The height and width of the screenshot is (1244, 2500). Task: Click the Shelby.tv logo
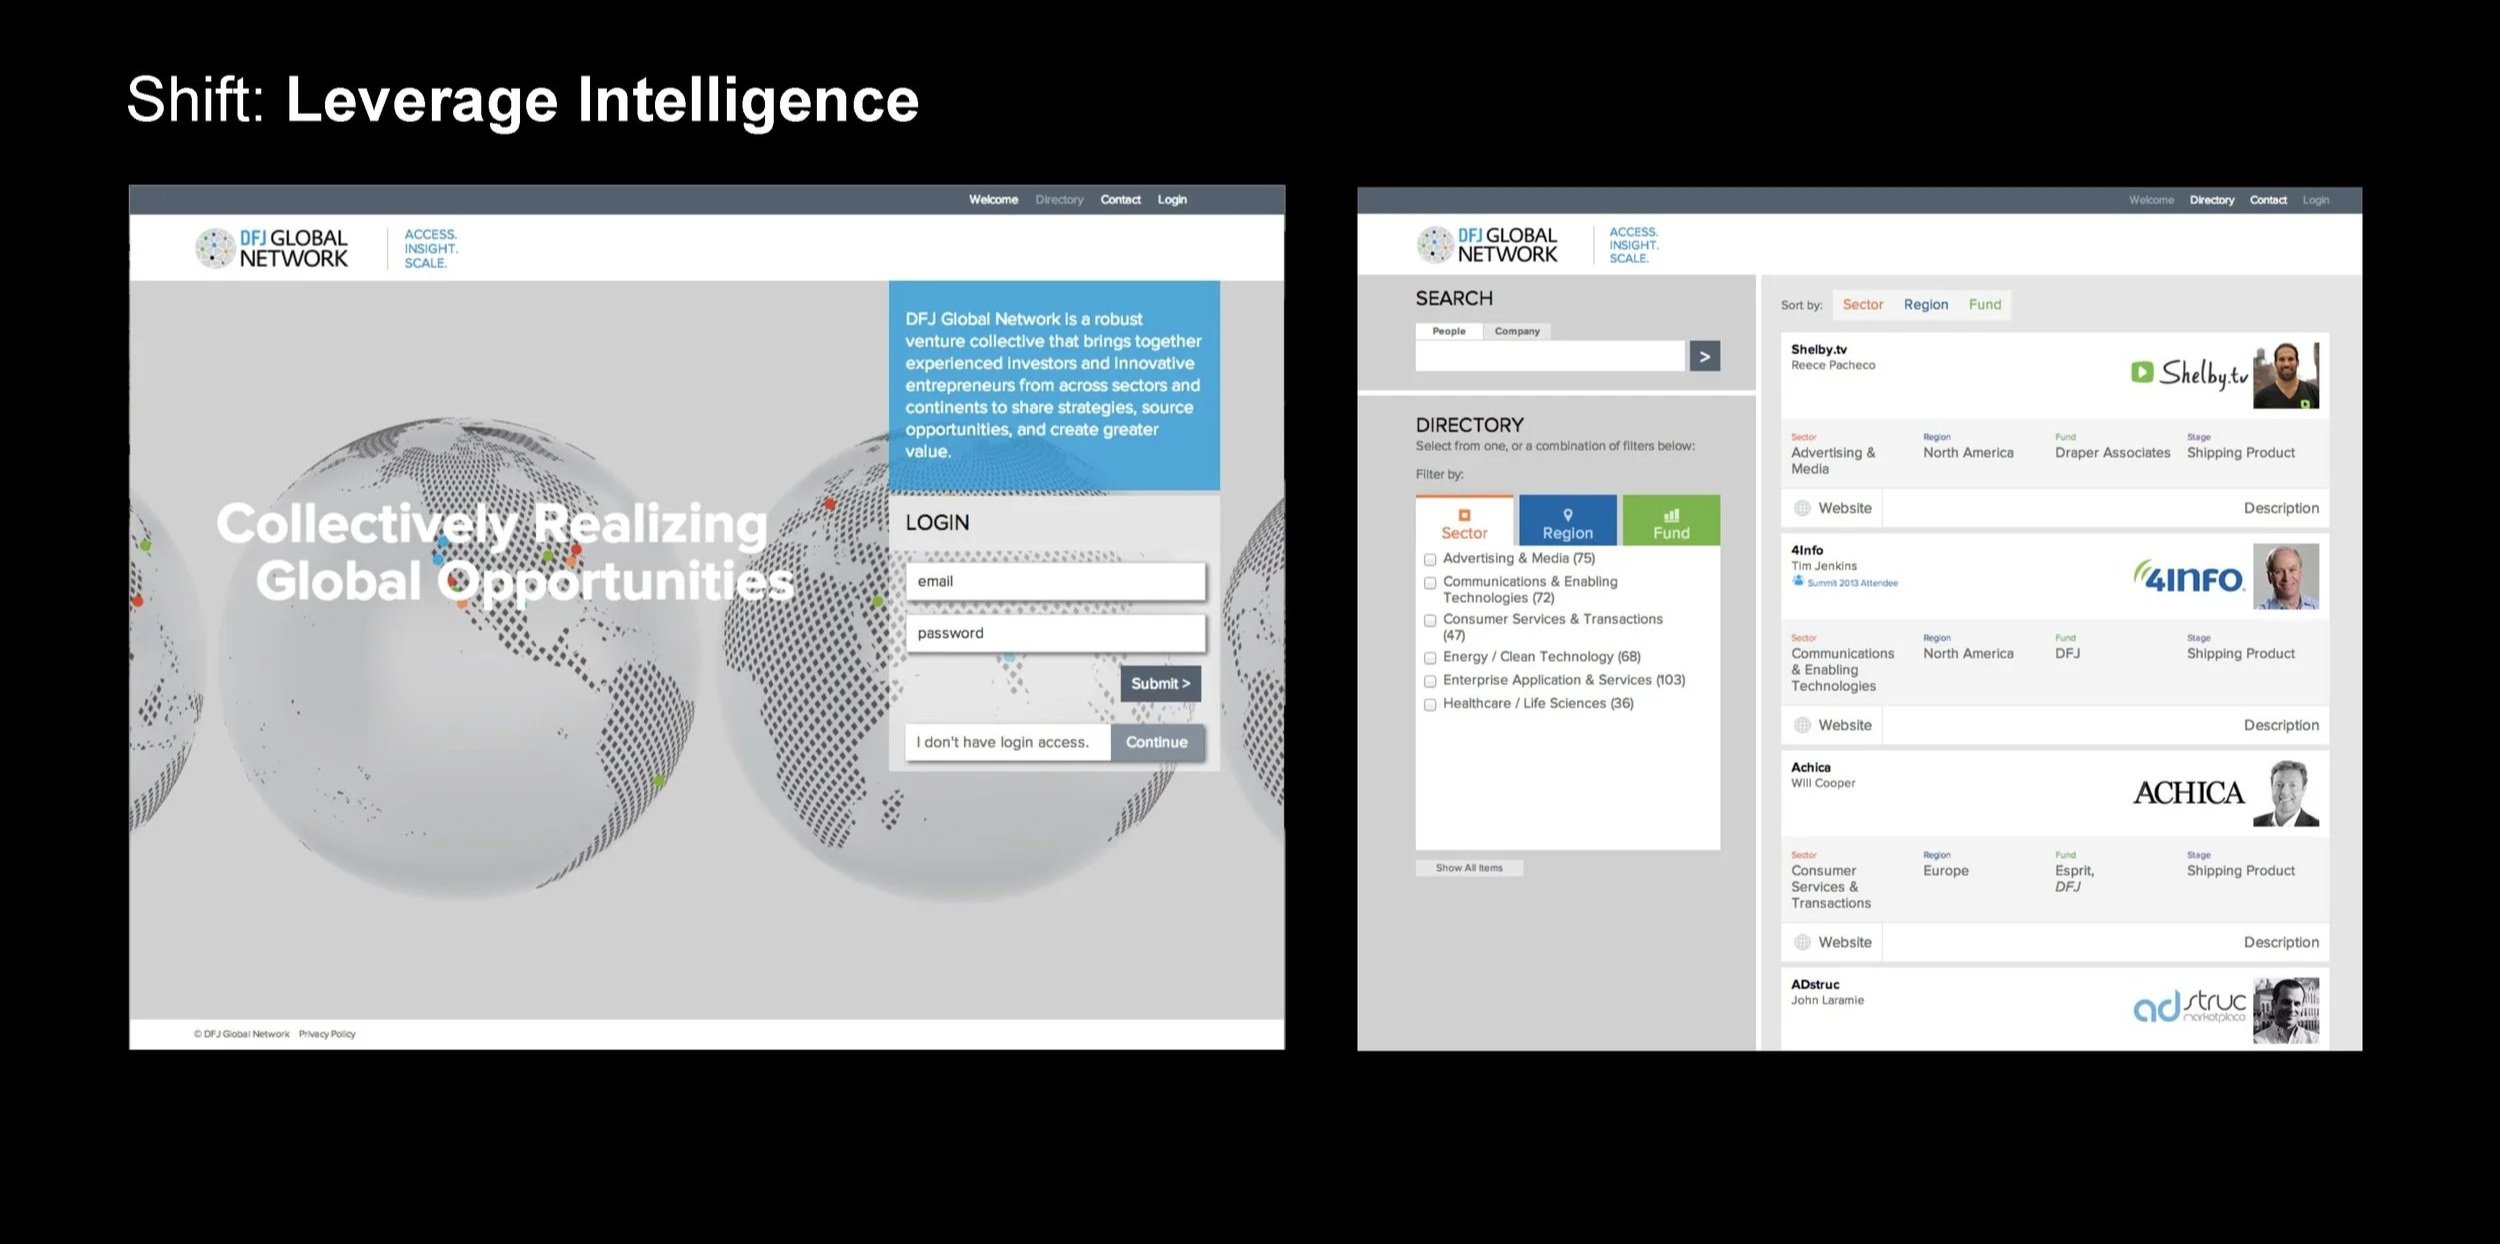coord(2189,373)
